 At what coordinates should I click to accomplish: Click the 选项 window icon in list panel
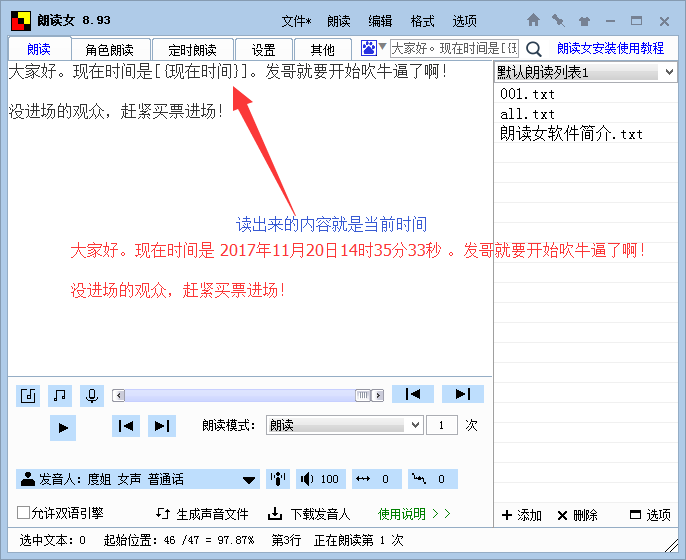pyautogui.click(x=635, y=514)
